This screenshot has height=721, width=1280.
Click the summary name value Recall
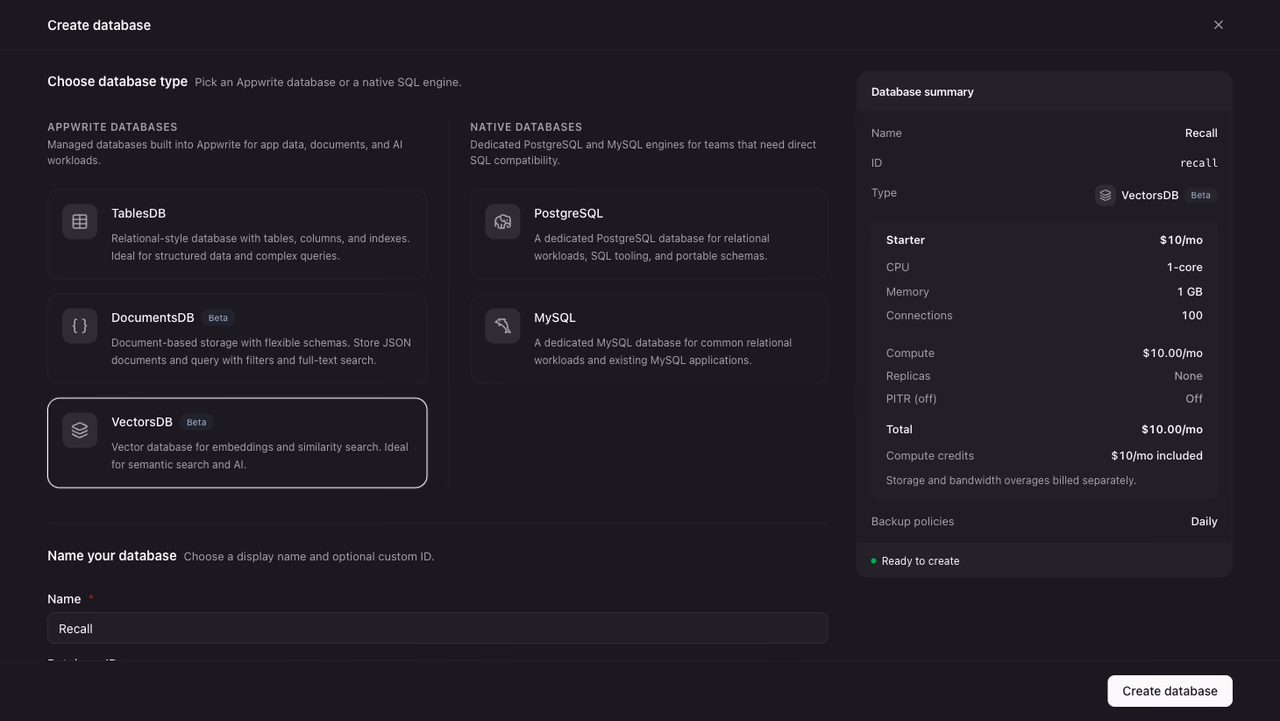(x=1201, y=133)
